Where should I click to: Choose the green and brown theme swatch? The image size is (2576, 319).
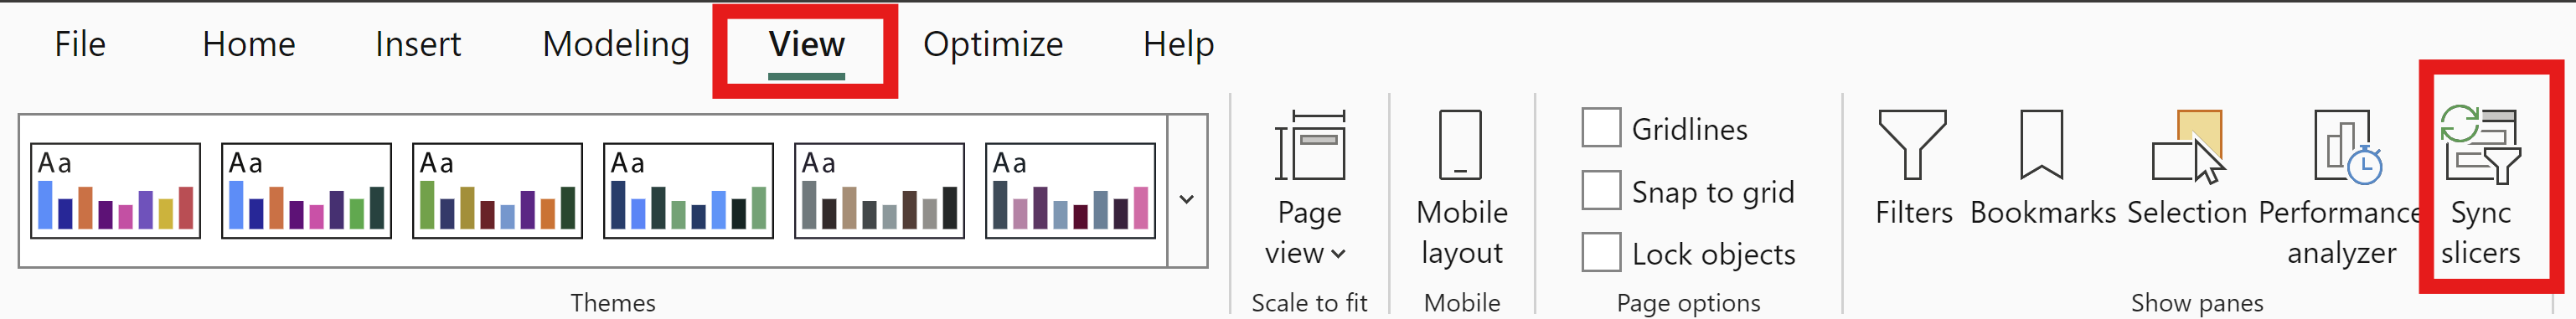pyautogui.click(x=497, y=190)
